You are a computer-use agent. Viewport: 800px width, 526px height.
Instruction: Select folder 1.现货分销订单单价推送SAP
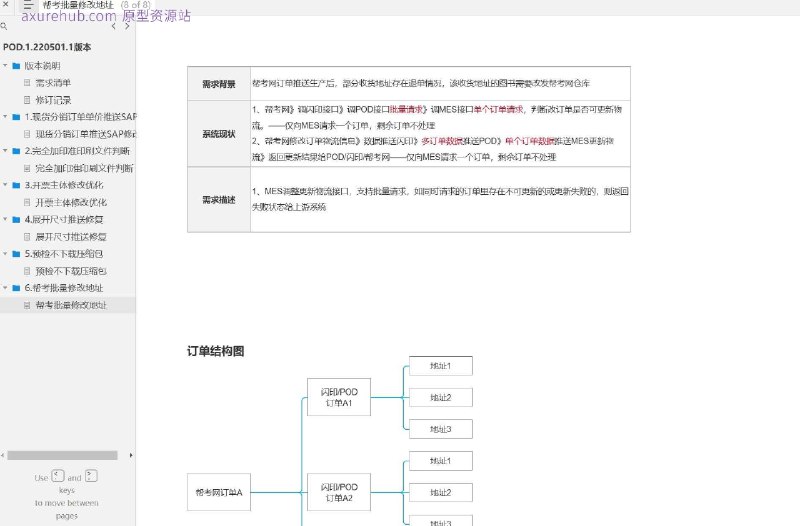[81, 117]
